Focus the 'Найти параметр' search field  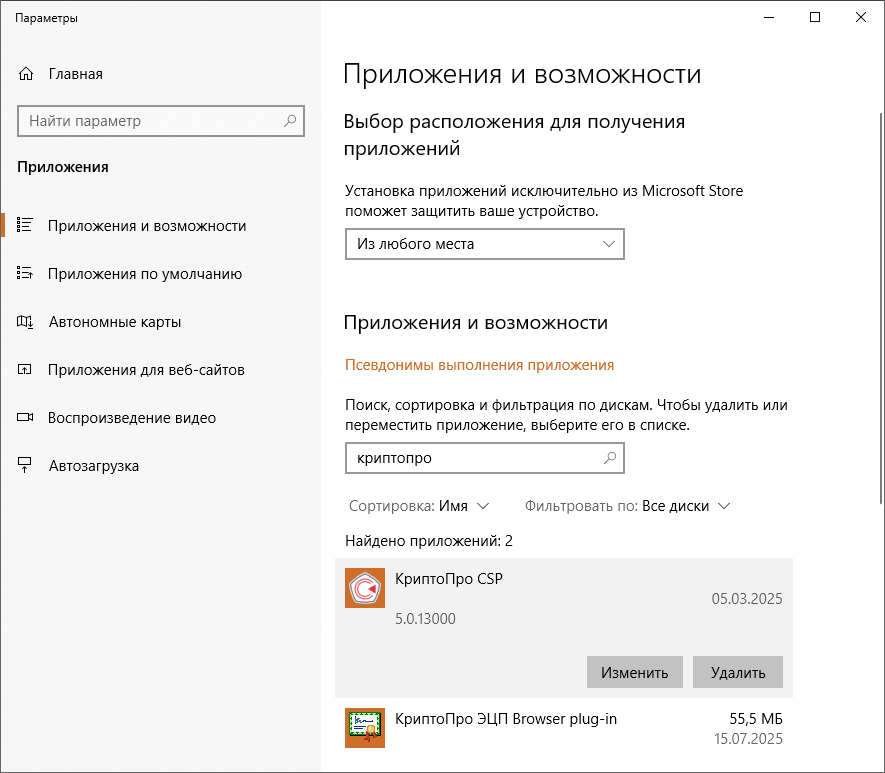tap(161, 121)
